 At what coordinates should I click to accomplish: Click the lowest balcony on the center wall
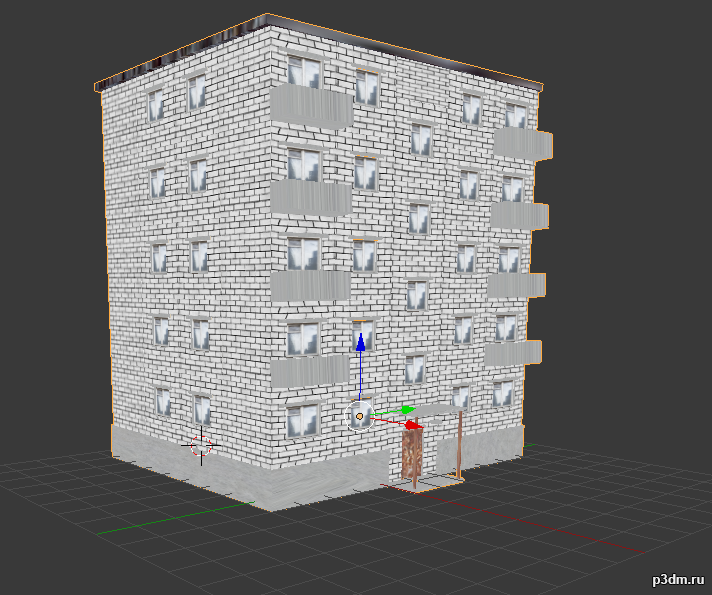coord(310,374)
